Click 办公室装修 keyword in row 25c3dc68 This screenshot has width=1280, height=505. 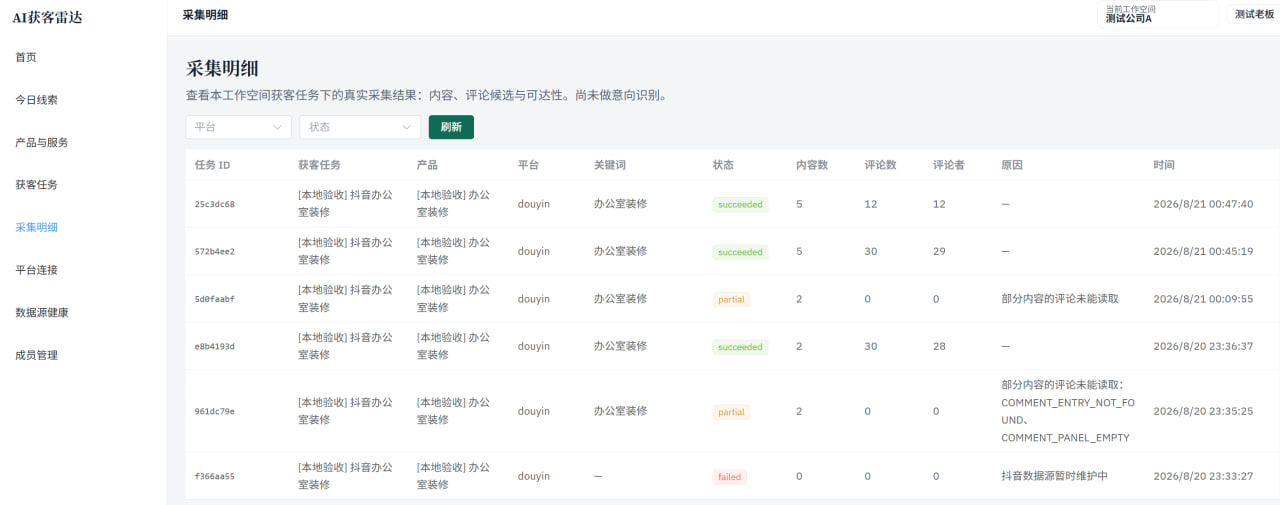click(x=620, y=204)
